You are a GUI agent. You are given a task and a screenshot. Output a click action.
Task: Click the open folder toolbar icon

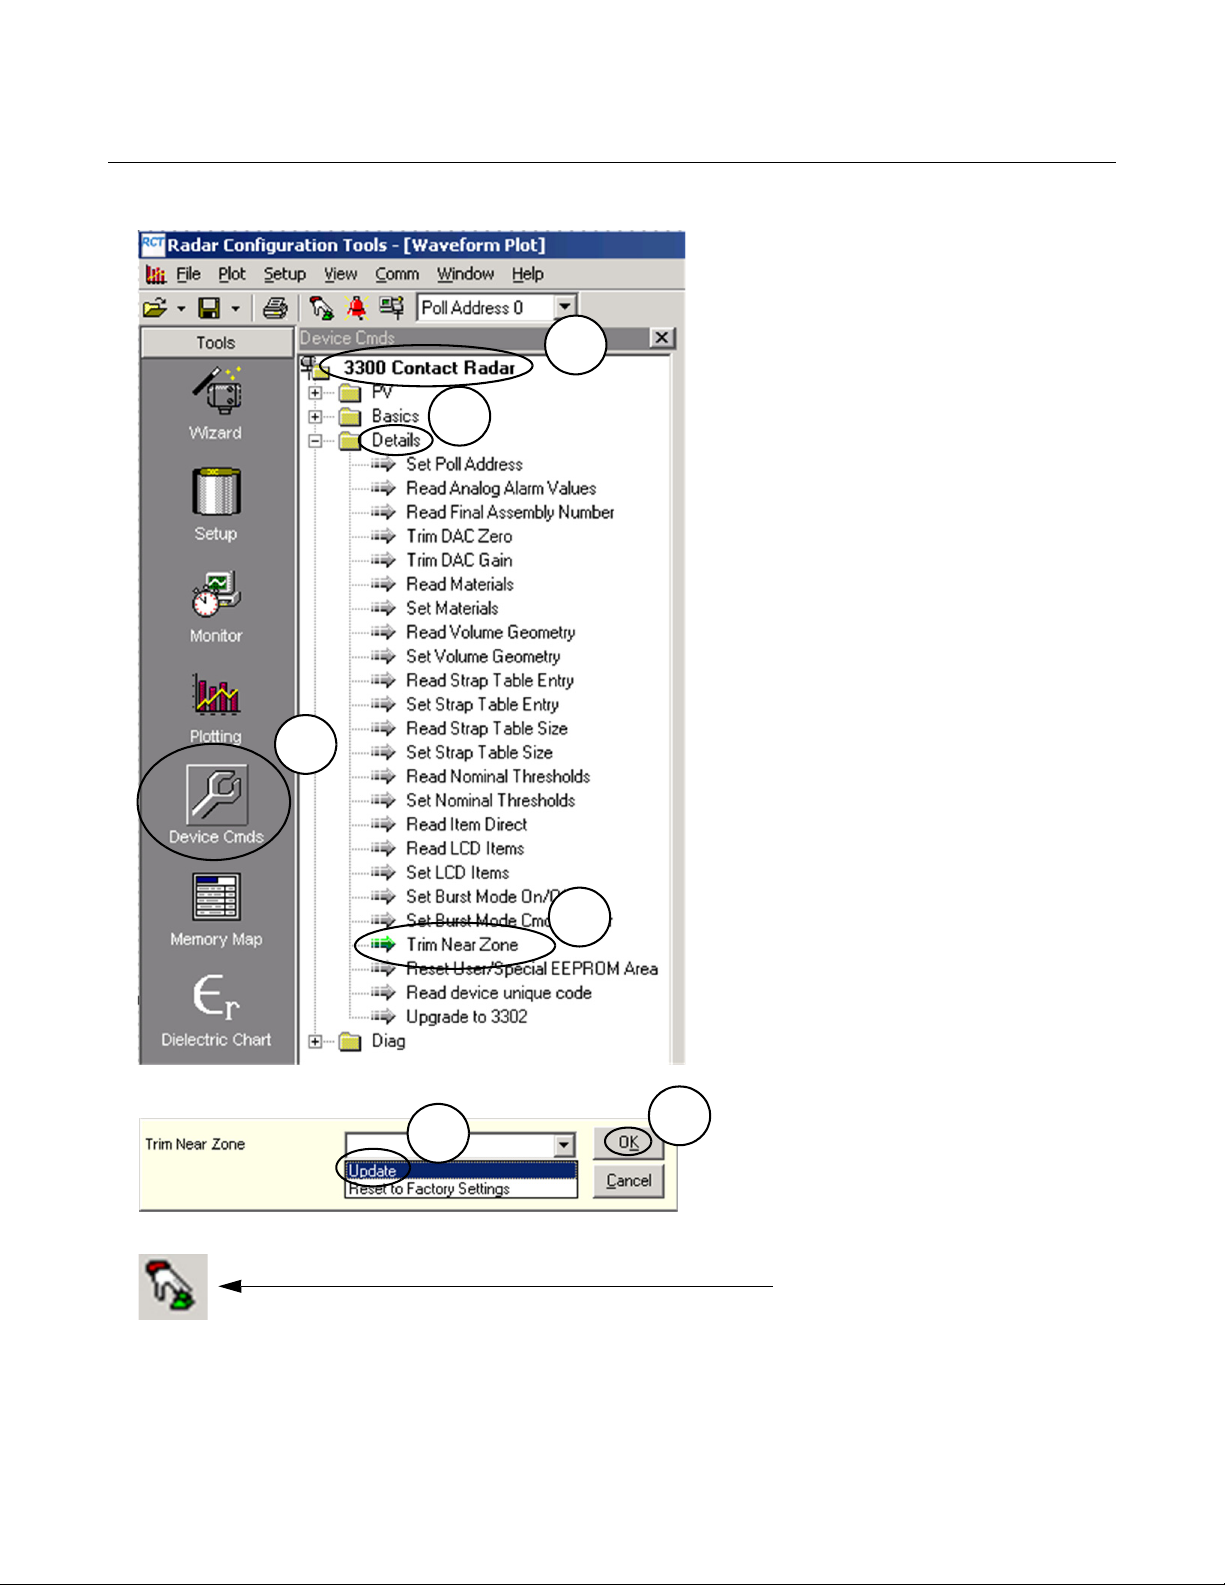(155, 308)
